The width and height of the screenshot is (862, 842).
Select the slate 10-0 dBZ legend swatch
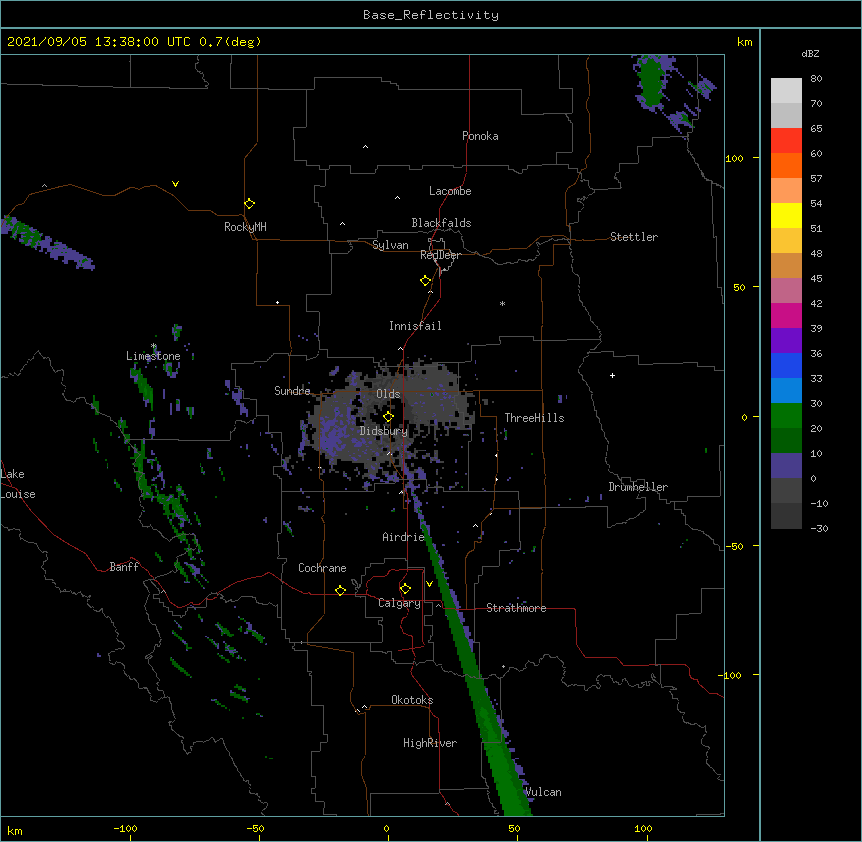[786, 466]
